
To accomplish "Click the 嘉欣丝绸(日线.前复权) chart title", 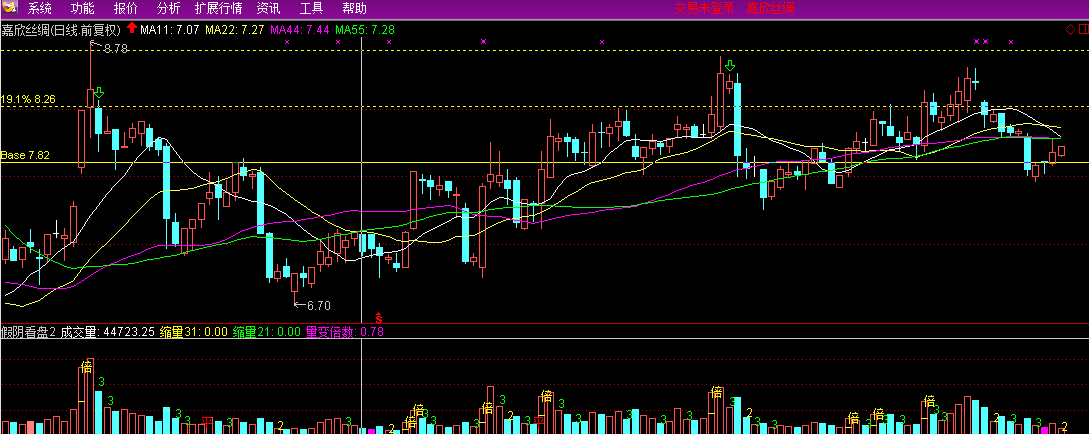I will [61, 30].
